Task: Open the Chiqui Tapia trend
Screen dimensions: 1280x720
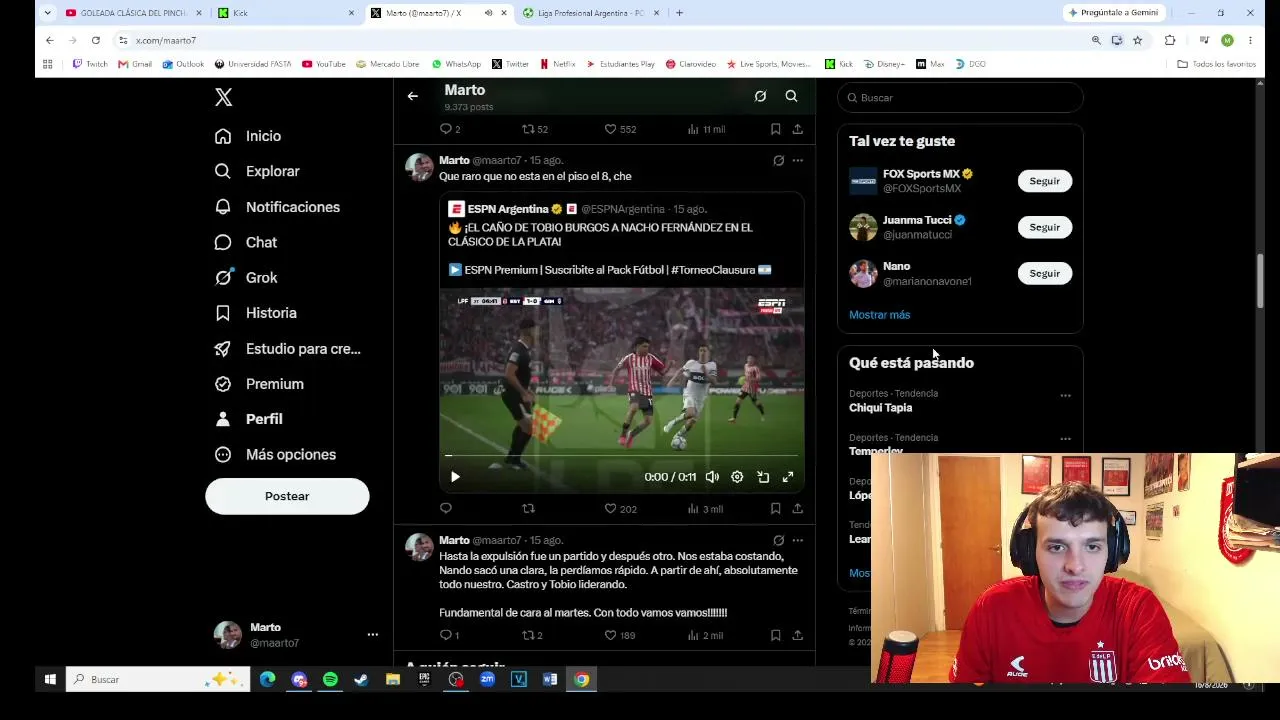Action: (880, 408)
